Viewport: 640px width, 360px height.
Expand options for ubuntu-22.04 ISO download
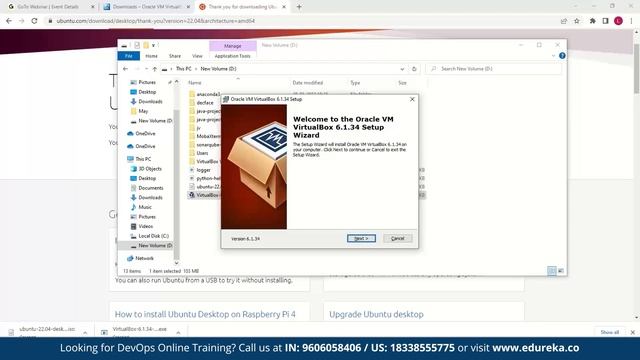click(x=85, y=333)
